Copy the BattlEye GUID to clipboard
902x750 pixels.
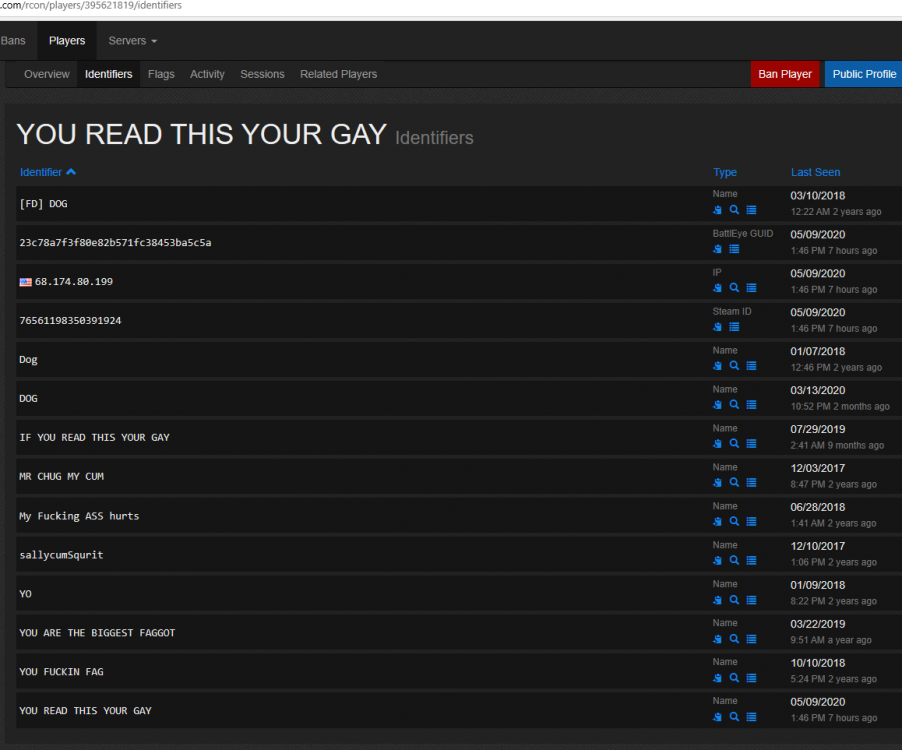click(717, 249)
